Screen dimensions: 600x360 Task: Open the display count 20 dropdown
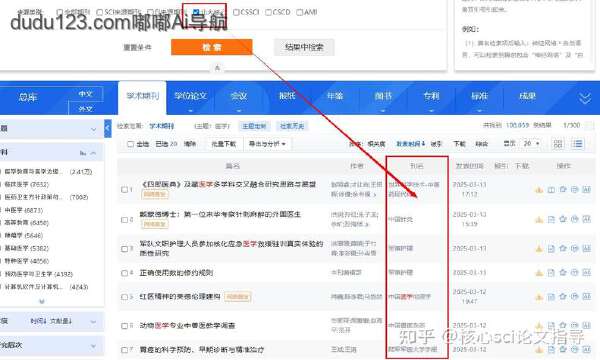click(x=532, y=143)
